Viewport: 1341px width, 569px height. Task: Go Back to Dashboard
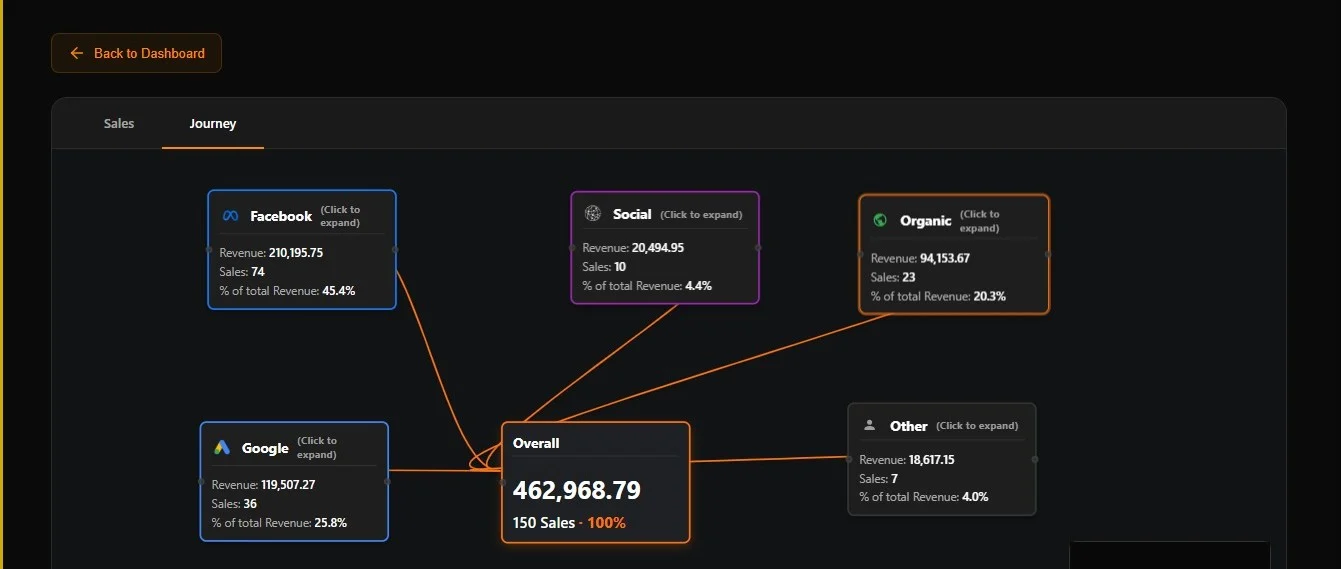point(137,53)
